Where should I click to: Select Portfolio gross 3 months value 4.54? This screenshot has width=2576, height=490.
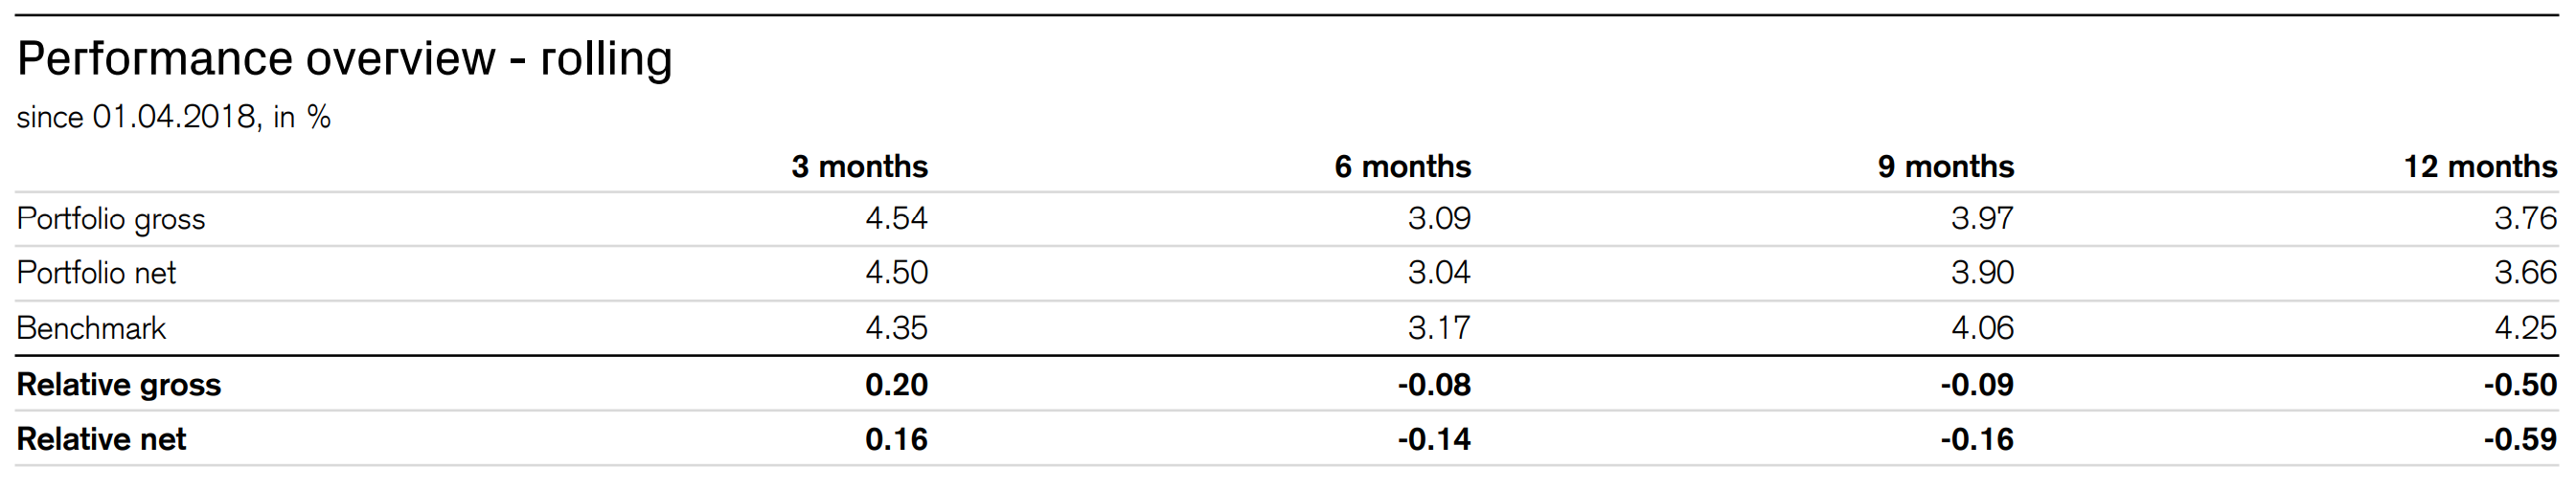click(896, 218)
